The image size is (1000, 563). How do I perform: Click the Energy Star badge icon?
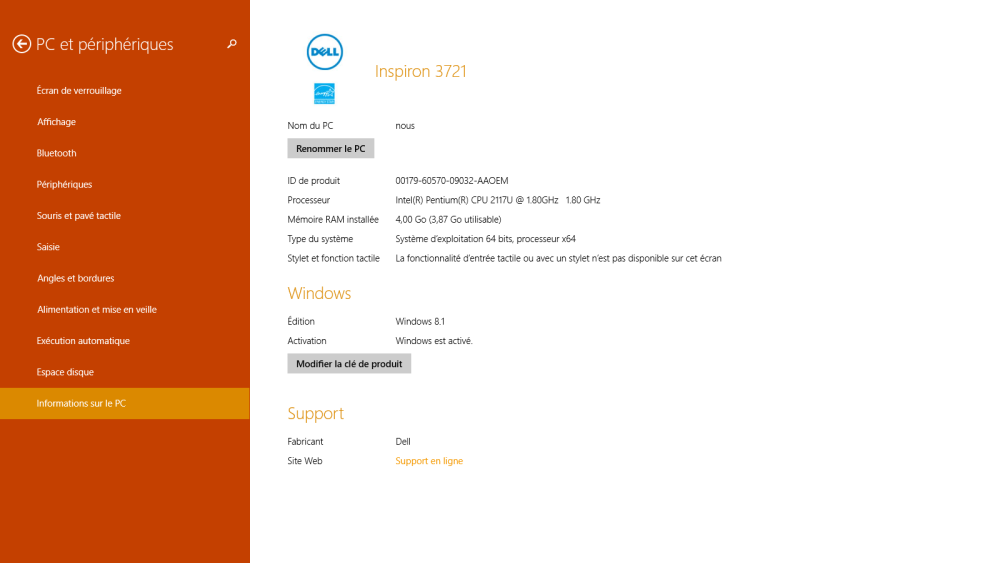[324, 94]
